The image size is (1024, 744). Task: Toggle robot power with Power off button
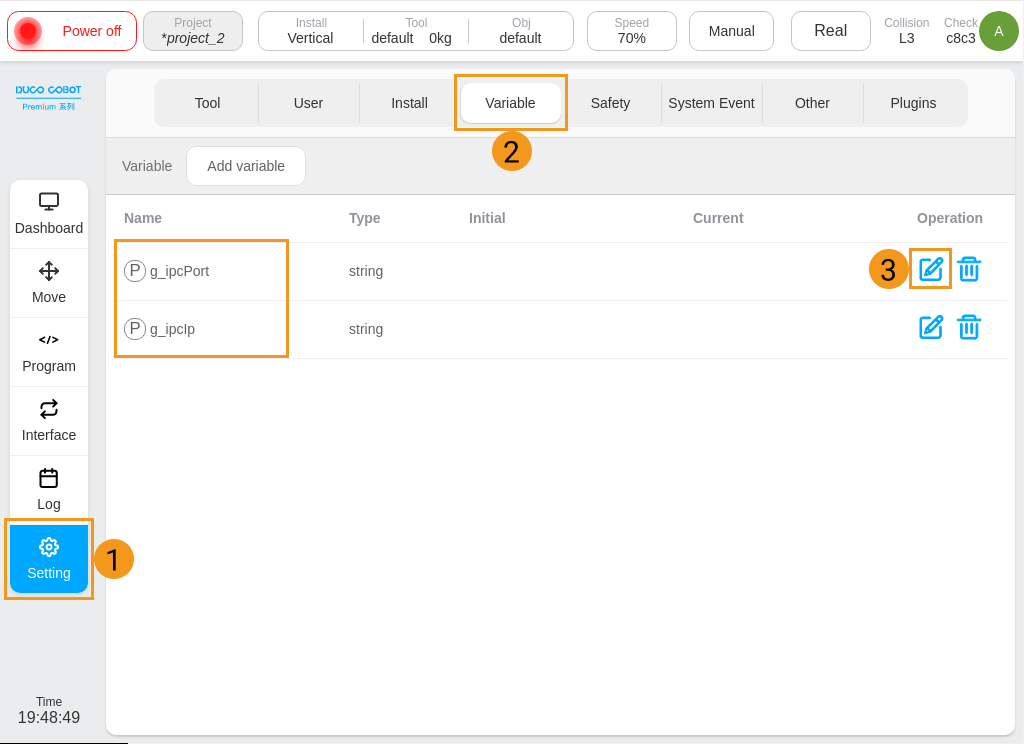[x=71, y=31]
